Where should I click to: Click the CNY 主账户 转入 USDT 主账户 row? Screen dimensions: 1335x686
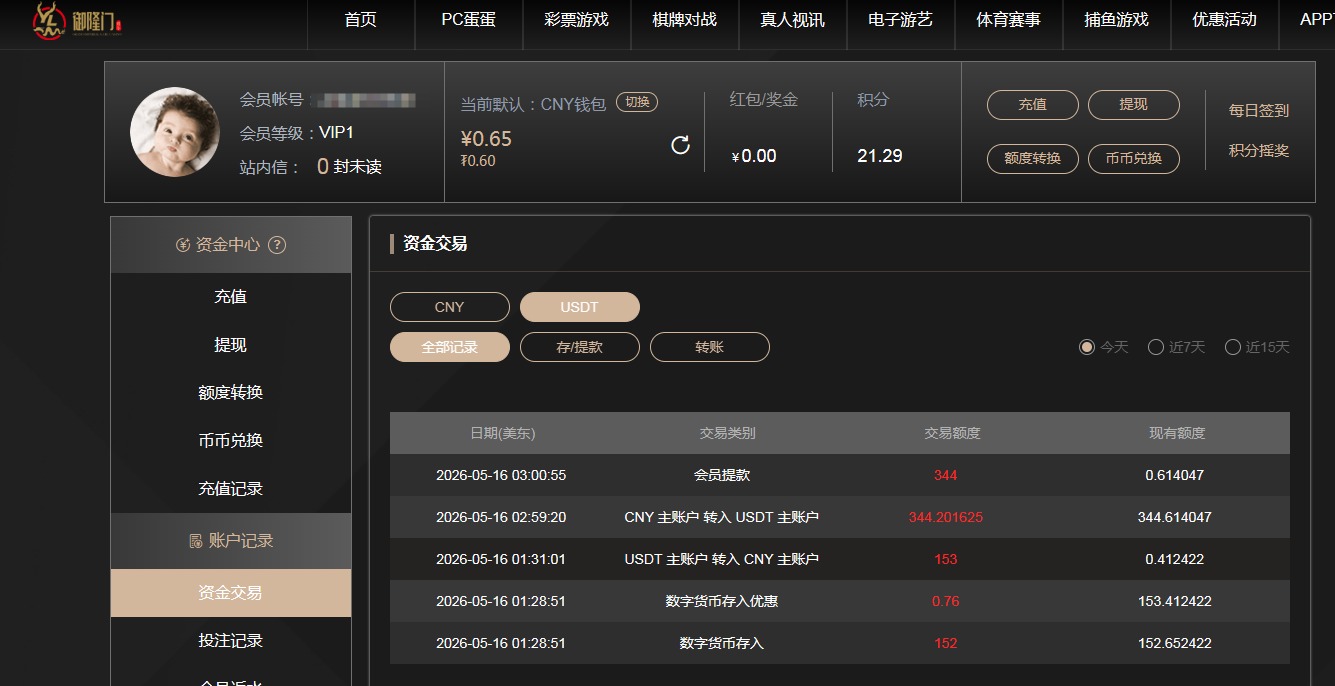(840, 517)
